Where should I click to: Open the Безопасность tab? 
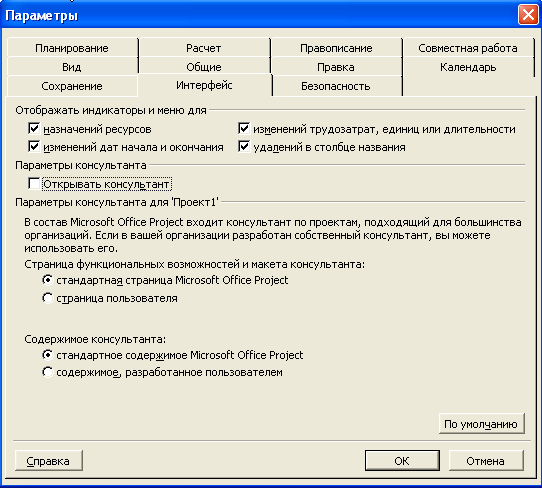[x=336, y=86]
